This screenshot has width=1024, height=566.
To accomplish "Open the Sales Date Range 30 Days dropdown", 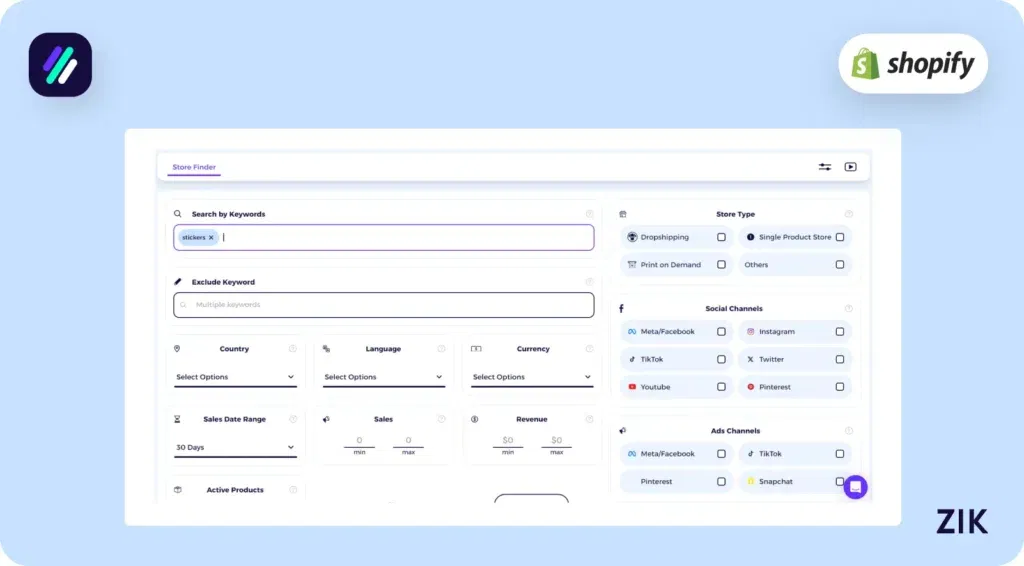I will [235, 447].
